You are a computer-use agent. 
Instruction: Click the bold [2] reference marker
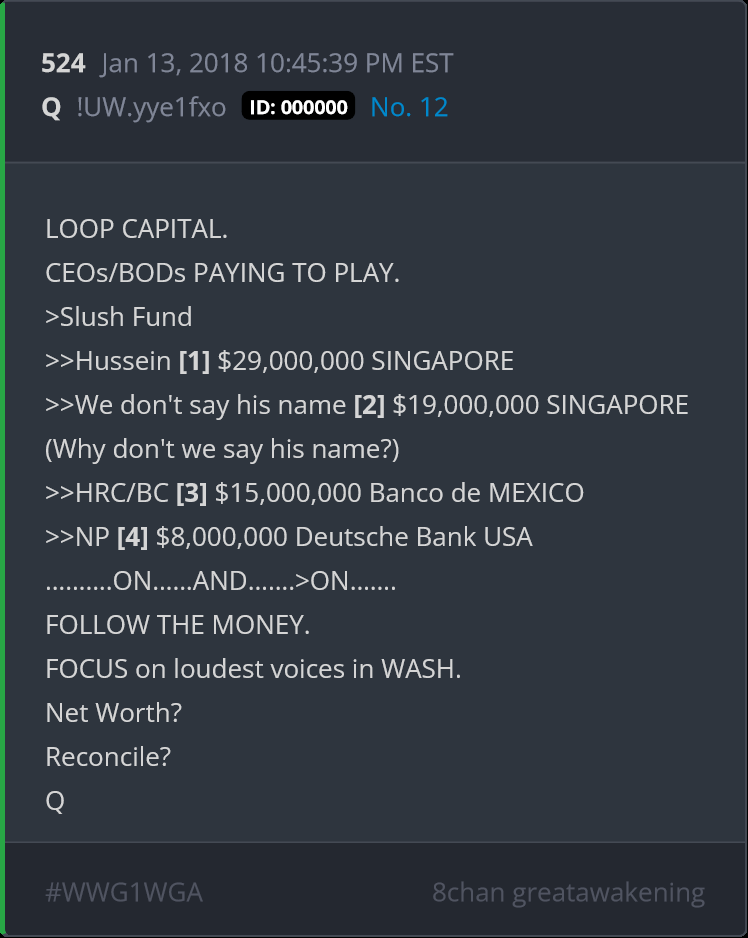[369, 406]
